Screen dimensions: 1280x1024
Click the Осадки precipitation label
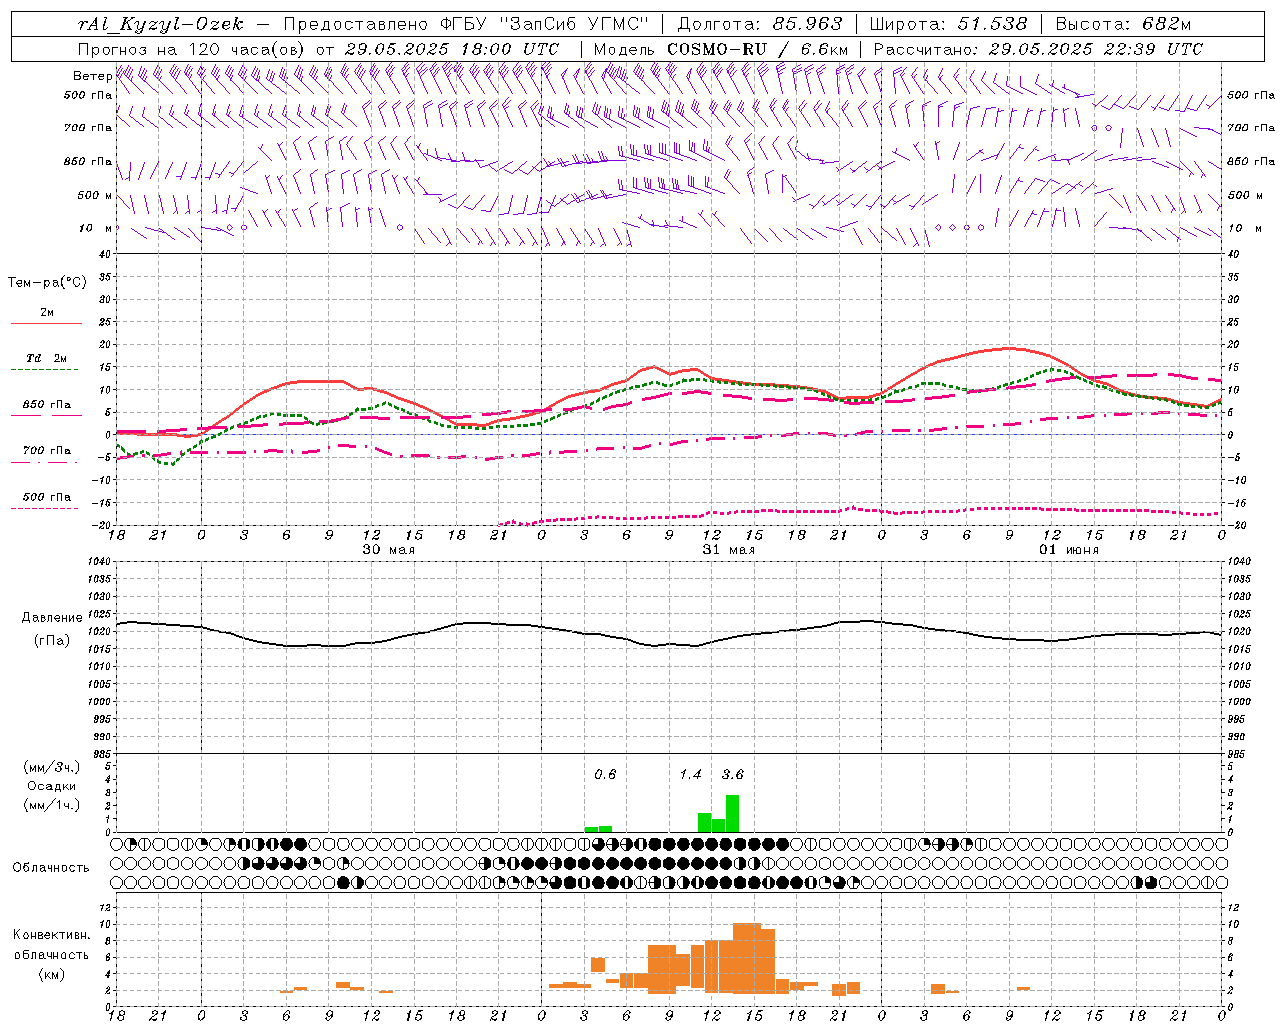pyautogui.click(x=52, y=786)
